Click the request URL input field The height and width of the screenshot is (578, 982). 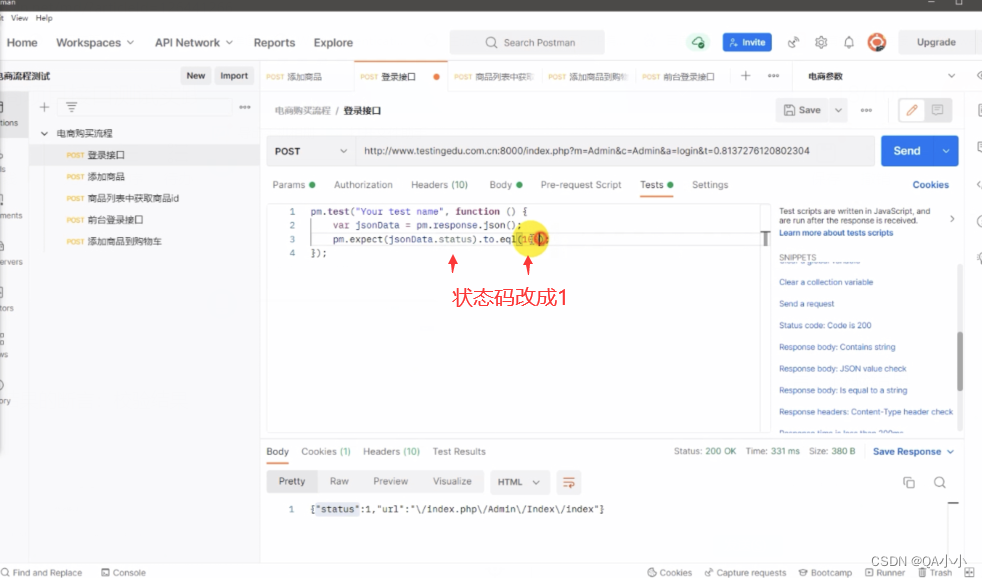tap(615, 151)
